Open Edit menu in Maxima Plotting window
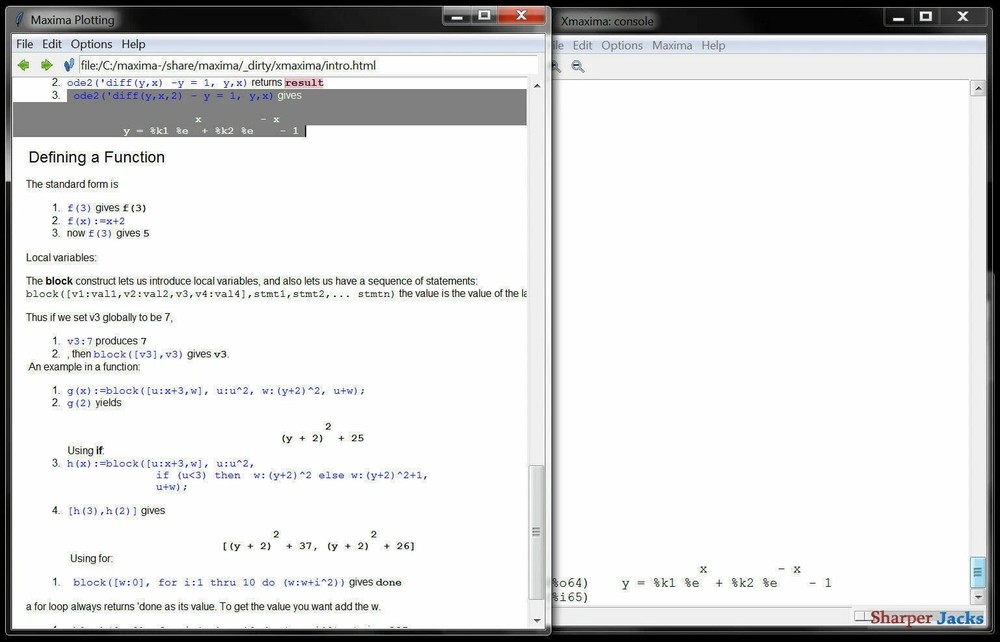The image size is (1000, 642). pyautogui.click(x=52, y=44)
